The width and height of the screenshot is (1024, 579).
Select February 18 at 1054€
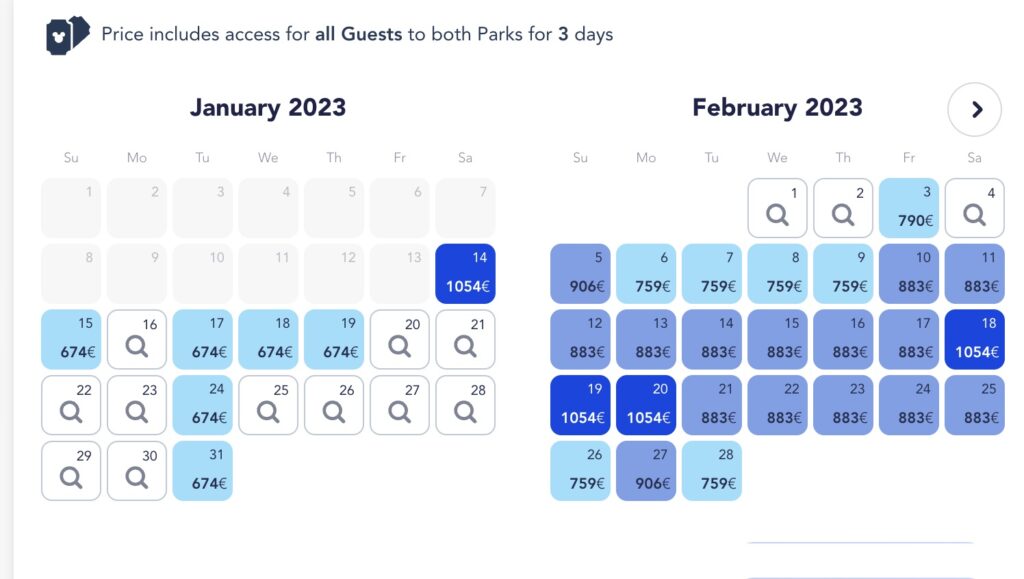(x=974, y=340)
